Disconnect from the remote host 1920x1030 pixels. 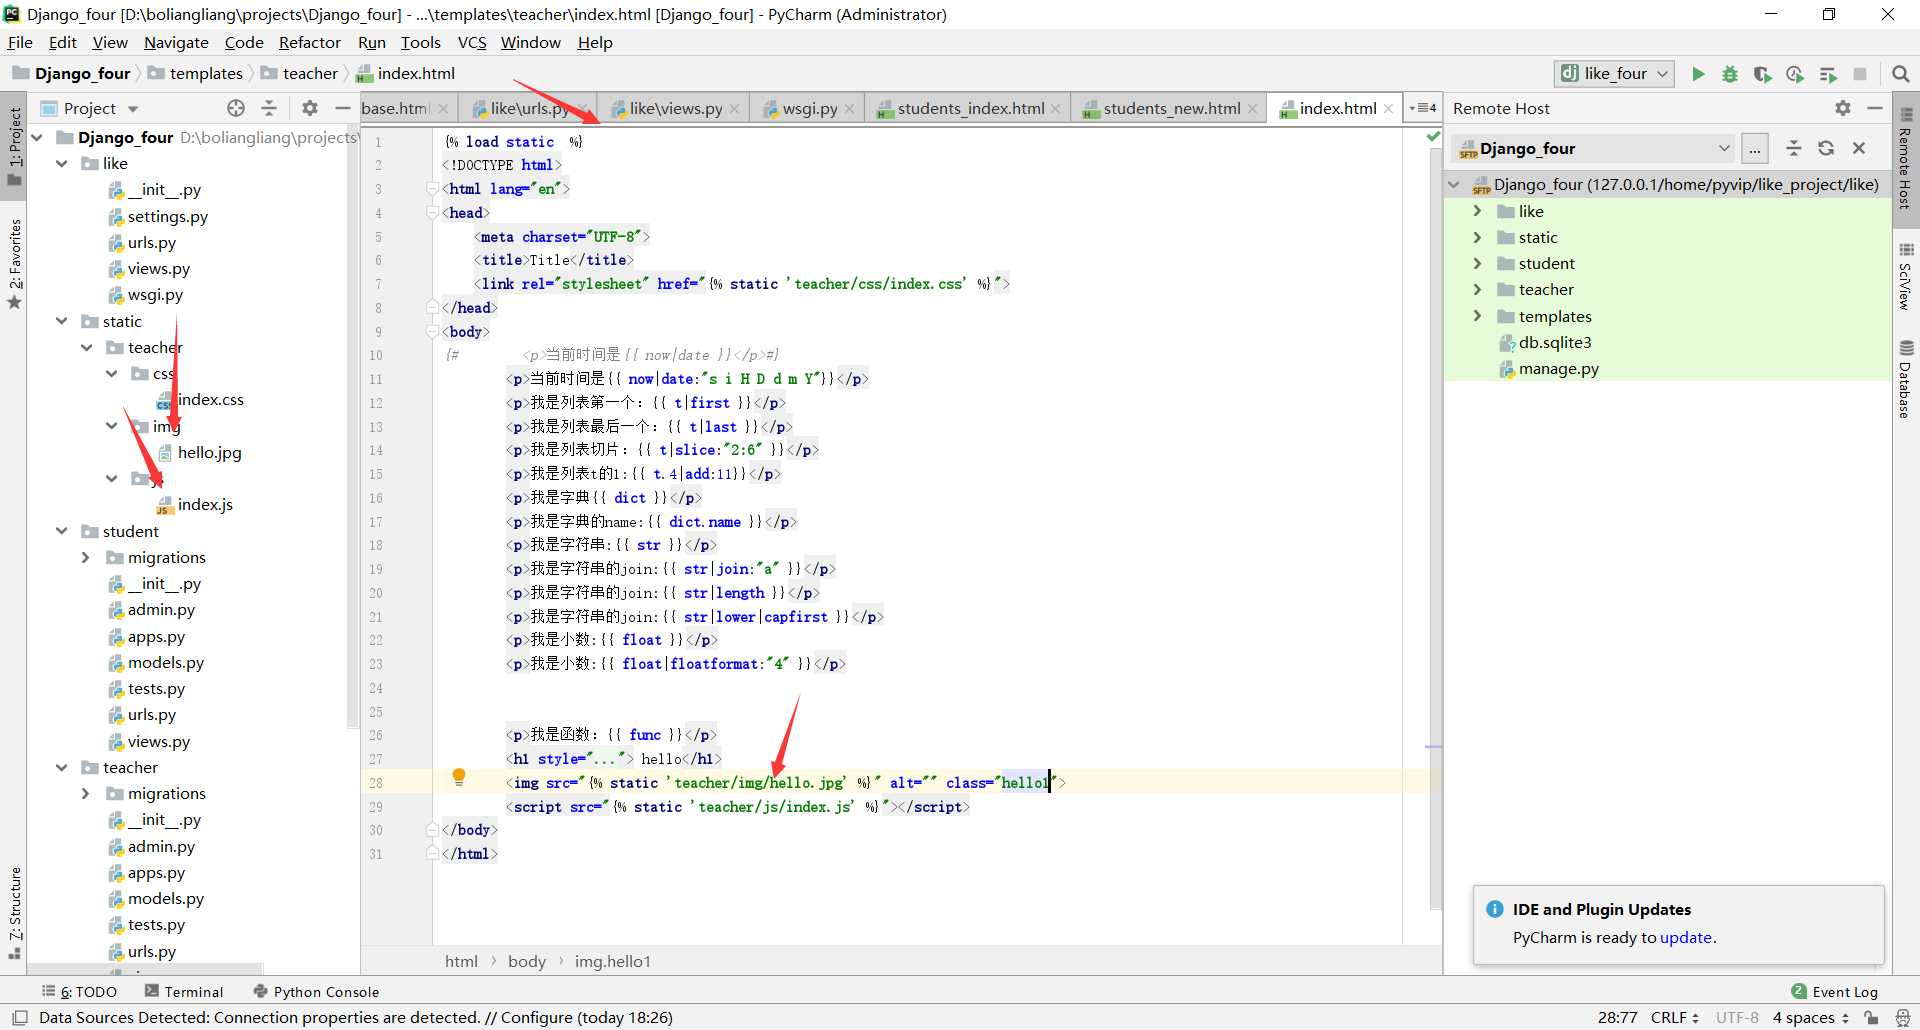coord(1859,148)
